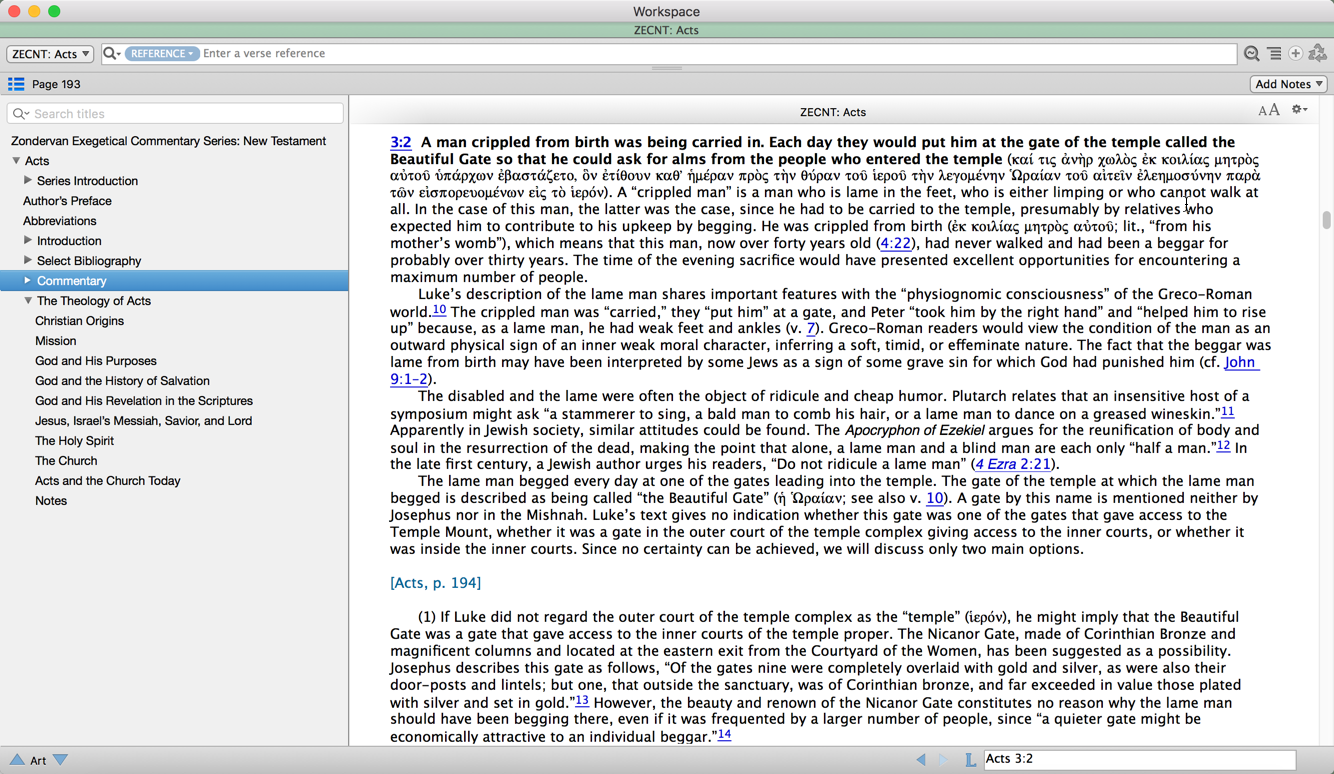The height and width of the screenshot is (774, 1334).
Task: Click the ZECNT: Acts pane title
Action: click(x=833, y=112)
